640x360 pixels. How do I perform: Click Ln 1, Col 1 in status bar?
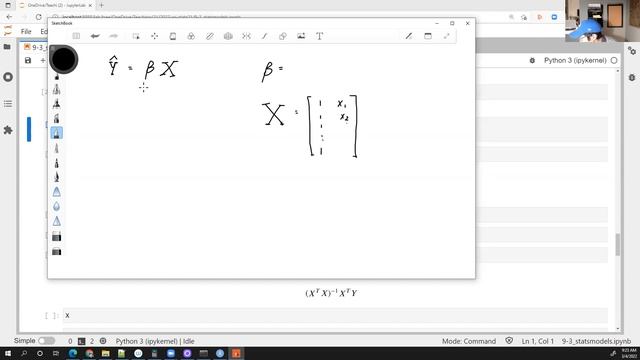click(x=538, y=341)
